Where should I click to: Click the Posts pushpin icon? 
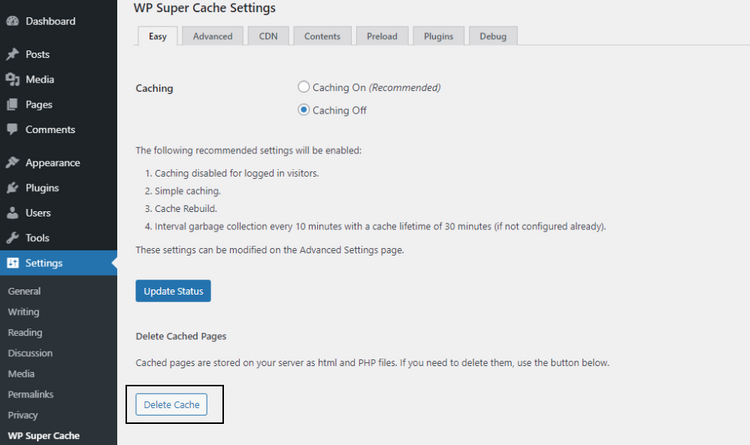click(x=12, y=54)
